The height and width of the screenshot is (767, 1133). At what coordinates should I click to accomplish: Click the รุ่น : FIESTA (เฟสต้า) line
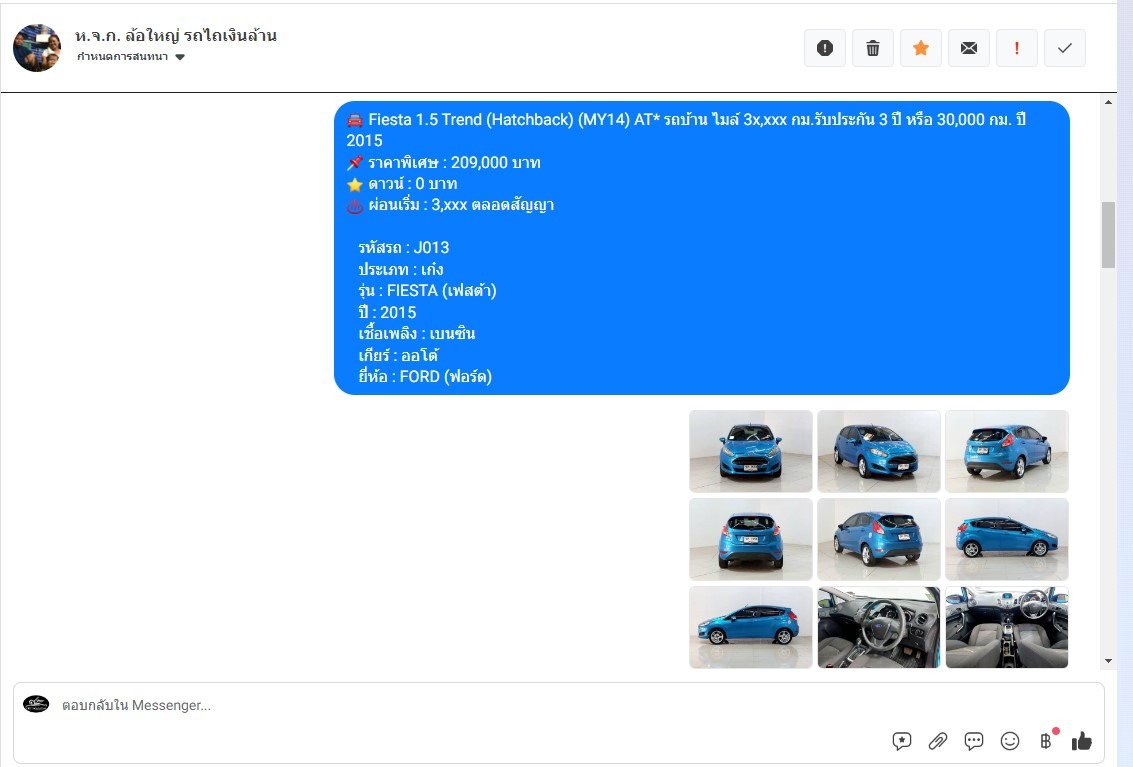coord(428,291)
